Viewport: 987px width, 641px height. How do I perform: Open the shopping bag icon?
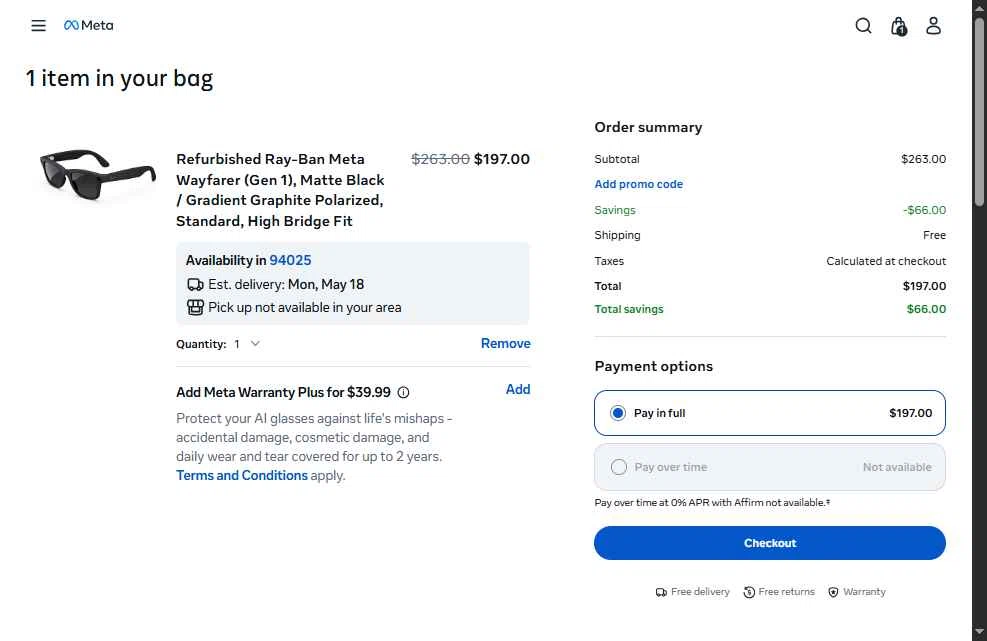point(899,26)
